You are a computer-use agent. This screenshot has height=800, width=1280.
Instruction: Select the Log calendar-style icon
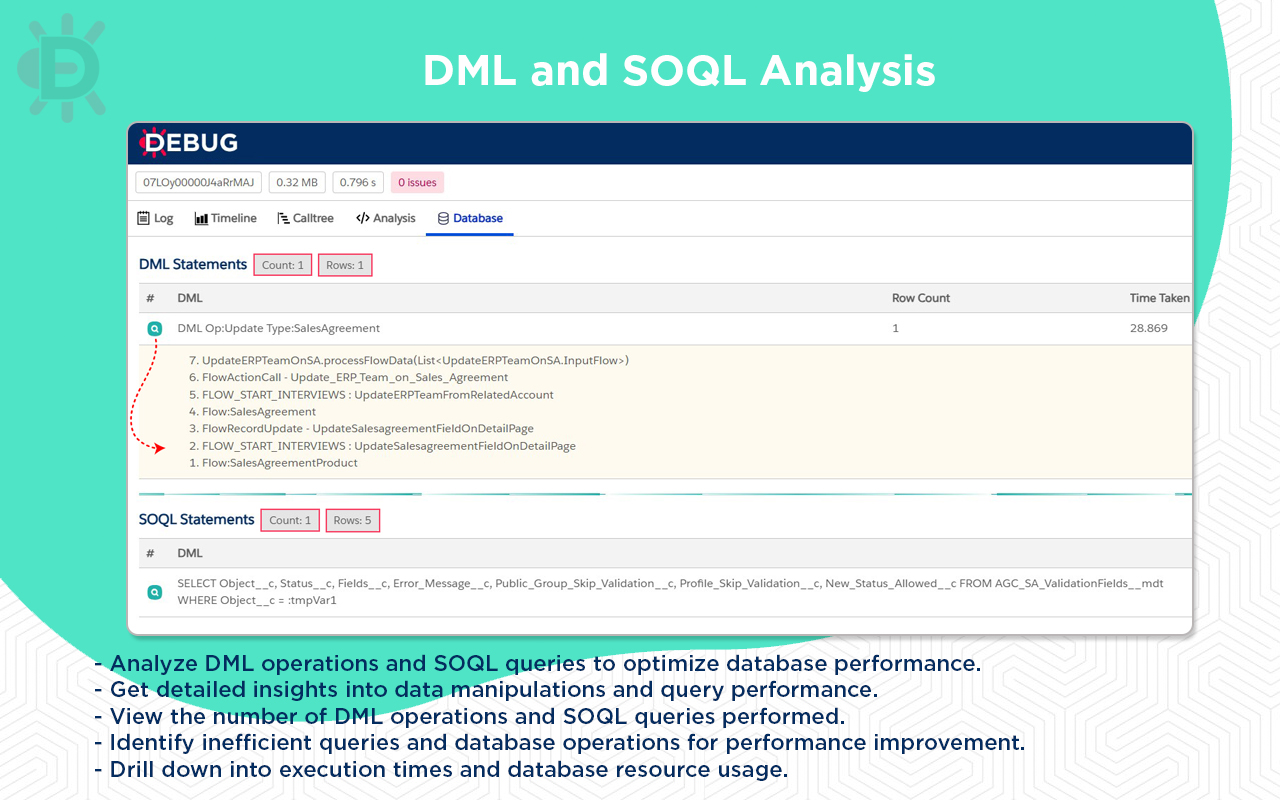click(x=142, y=218)
